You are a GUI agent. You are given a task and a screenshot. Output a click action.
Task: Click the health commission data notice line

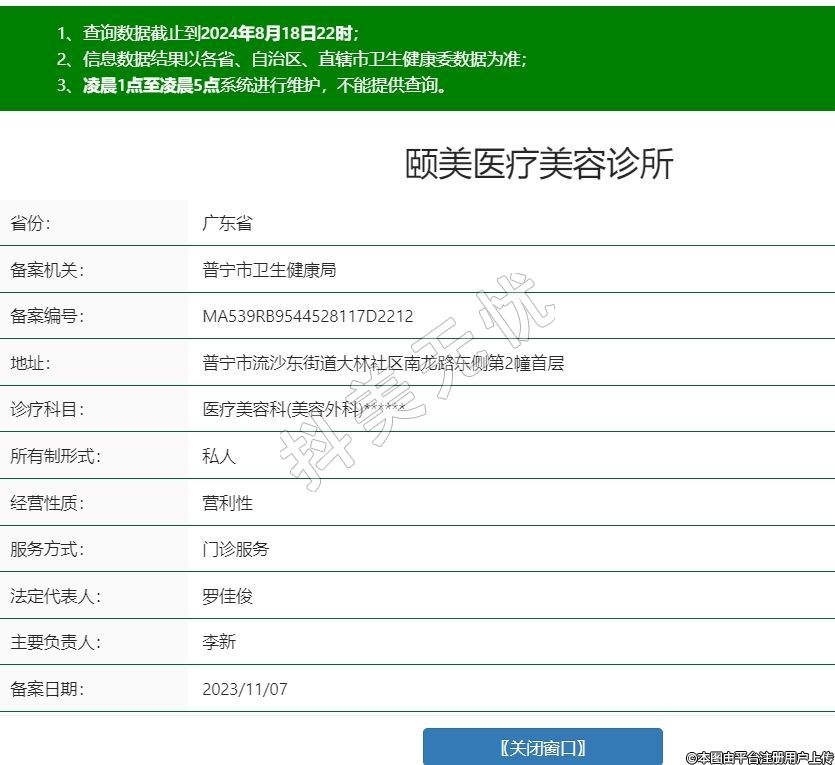(x=292, y=59)
